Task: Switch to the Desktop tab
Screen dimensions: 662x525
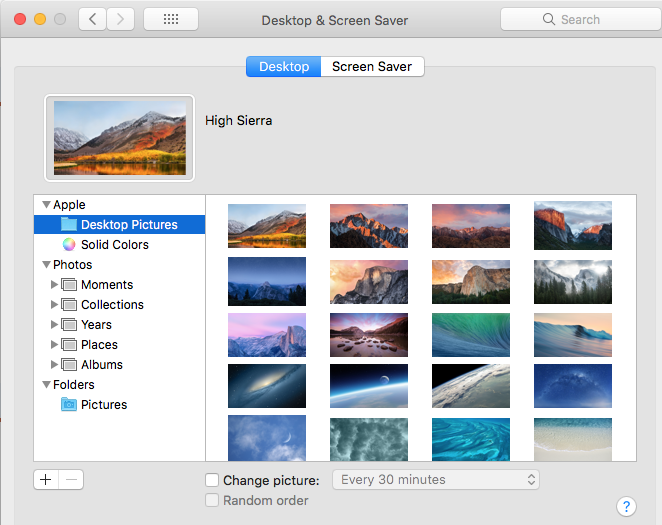Action: 284,67
